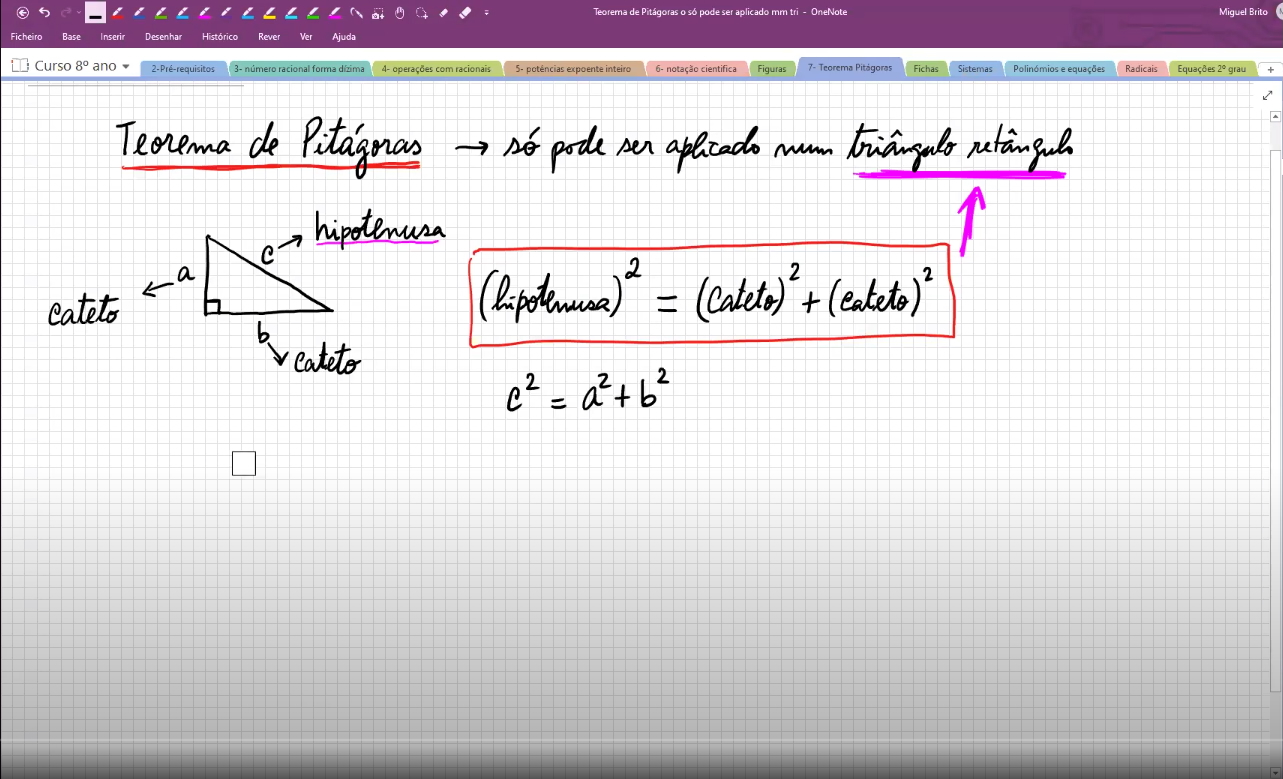Open the Ficheiro menu
Image resolution: width=1283 pixels, height=779 pixels.
click(26, 37)
